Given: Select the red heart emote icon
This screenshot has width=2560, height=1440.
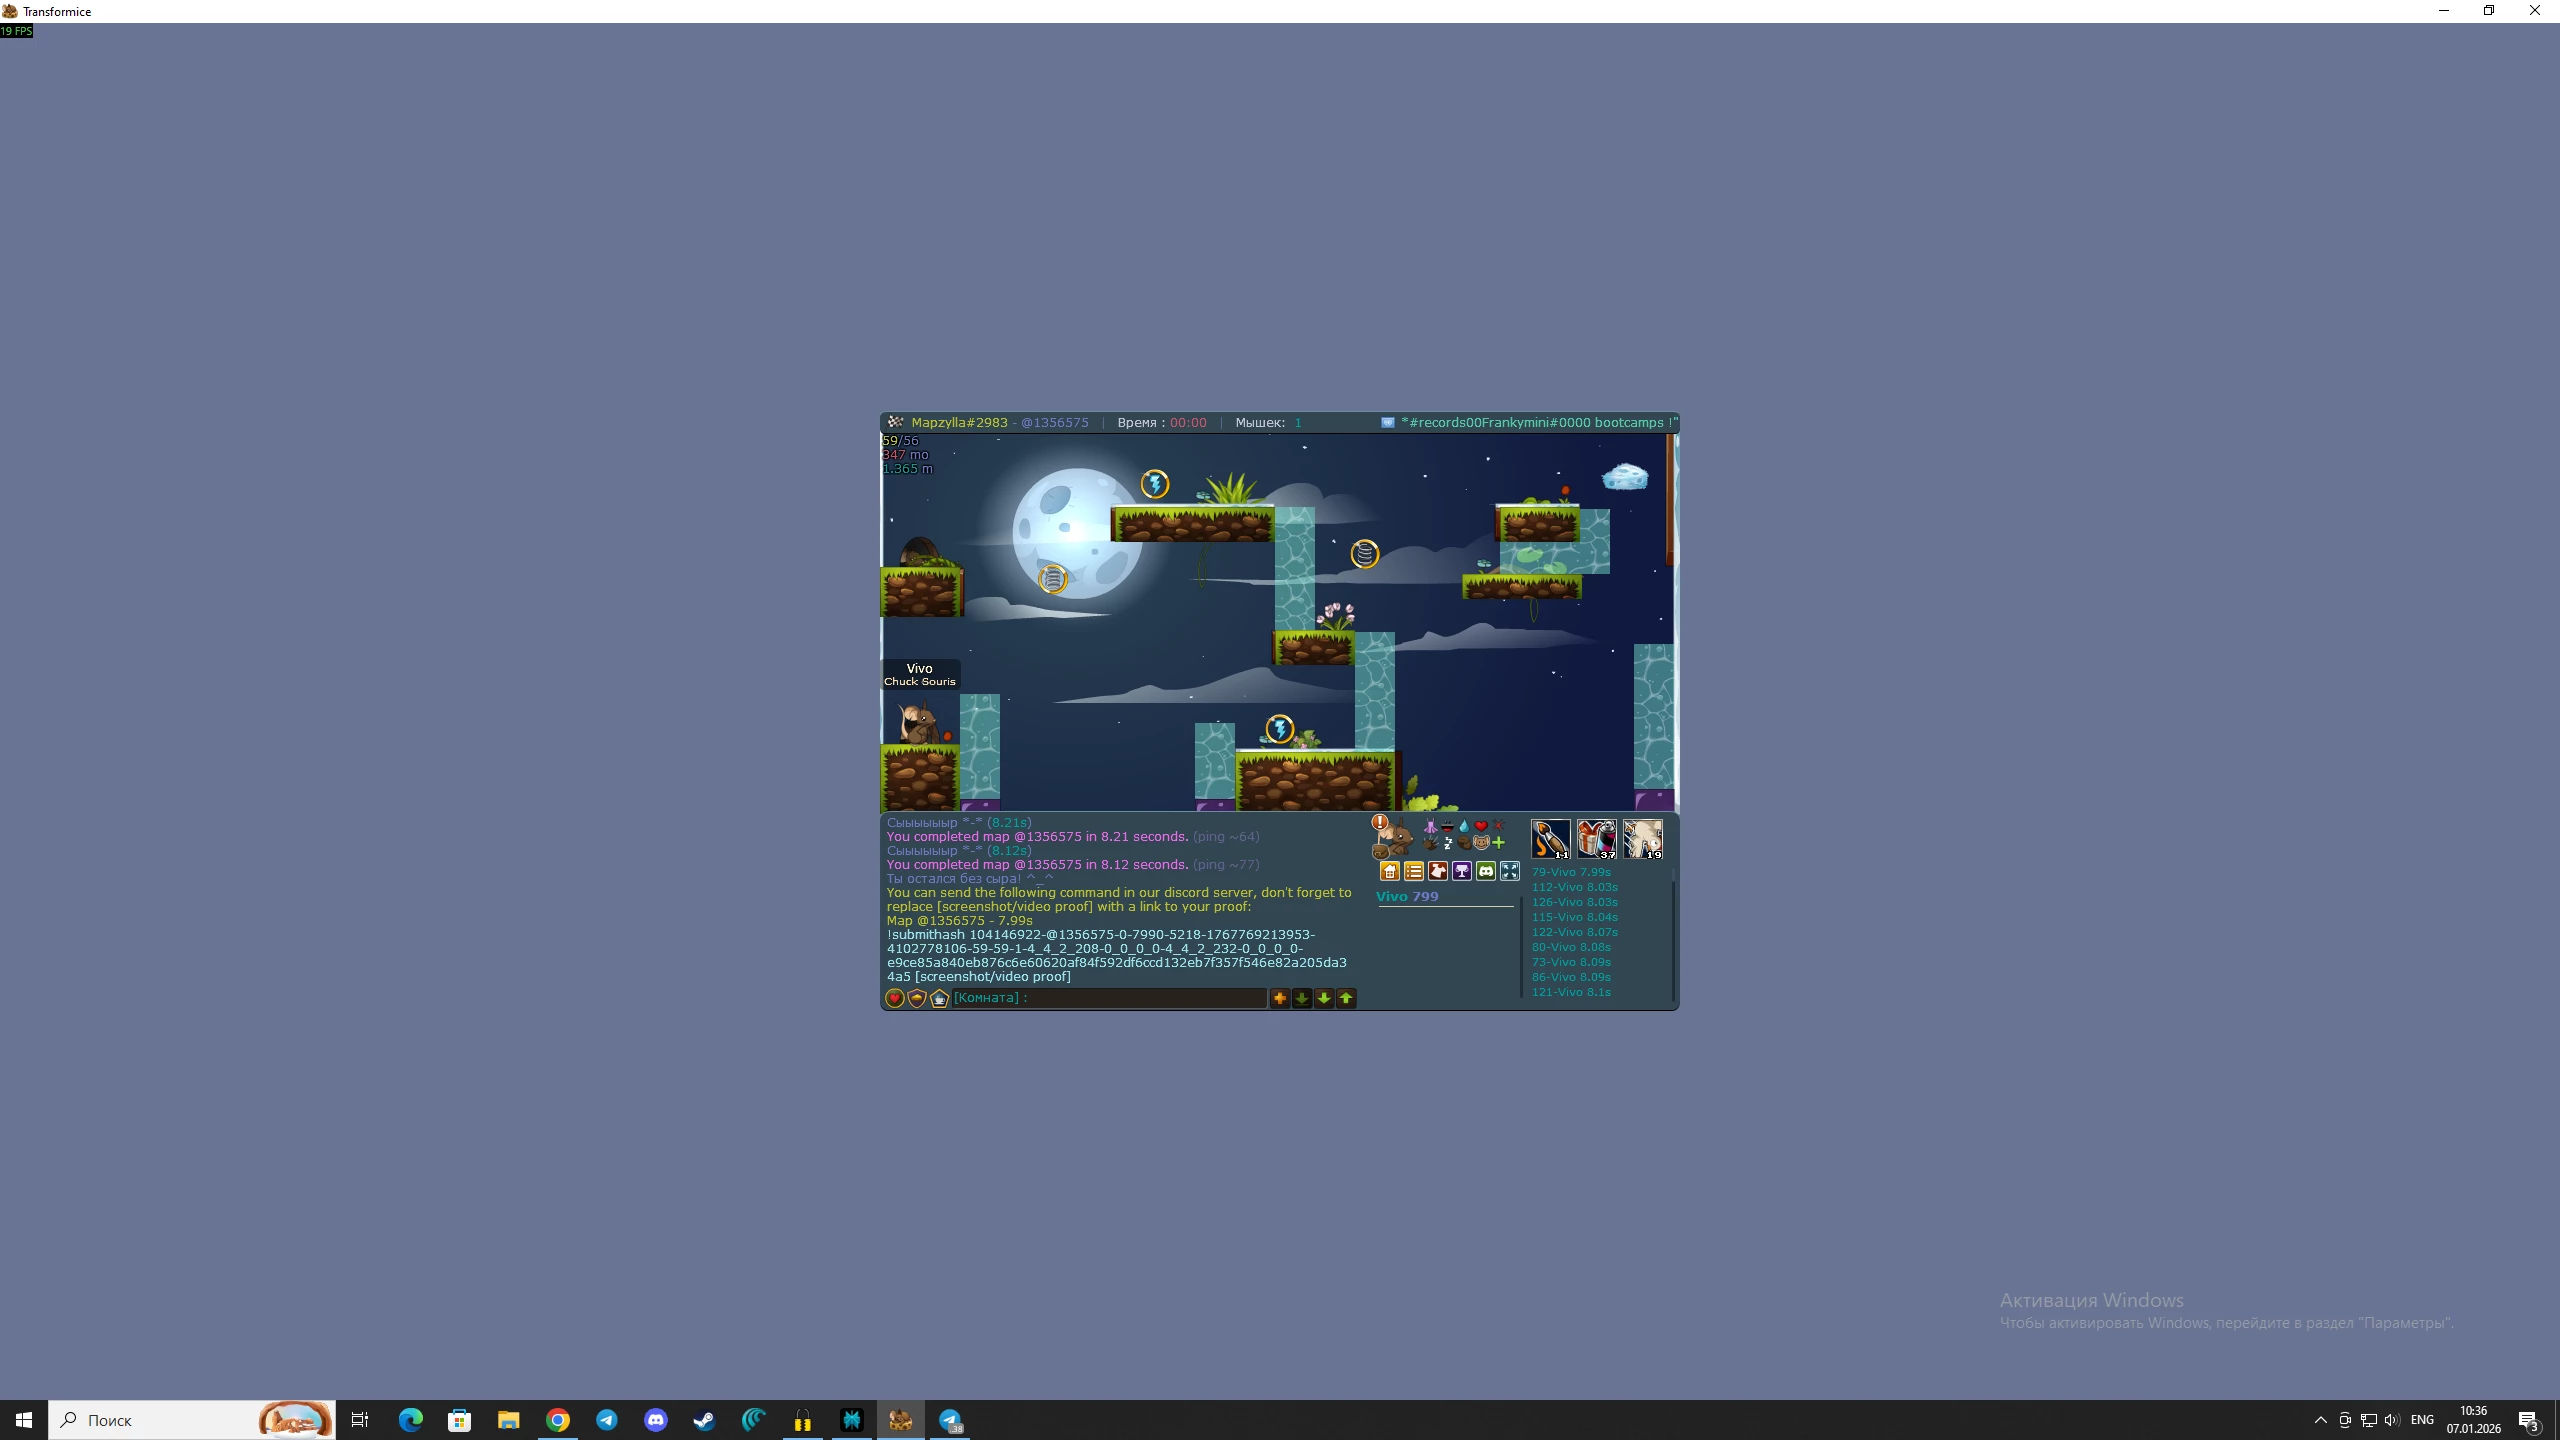Looking at the screenshot, I should click(x=1481, y=827).
